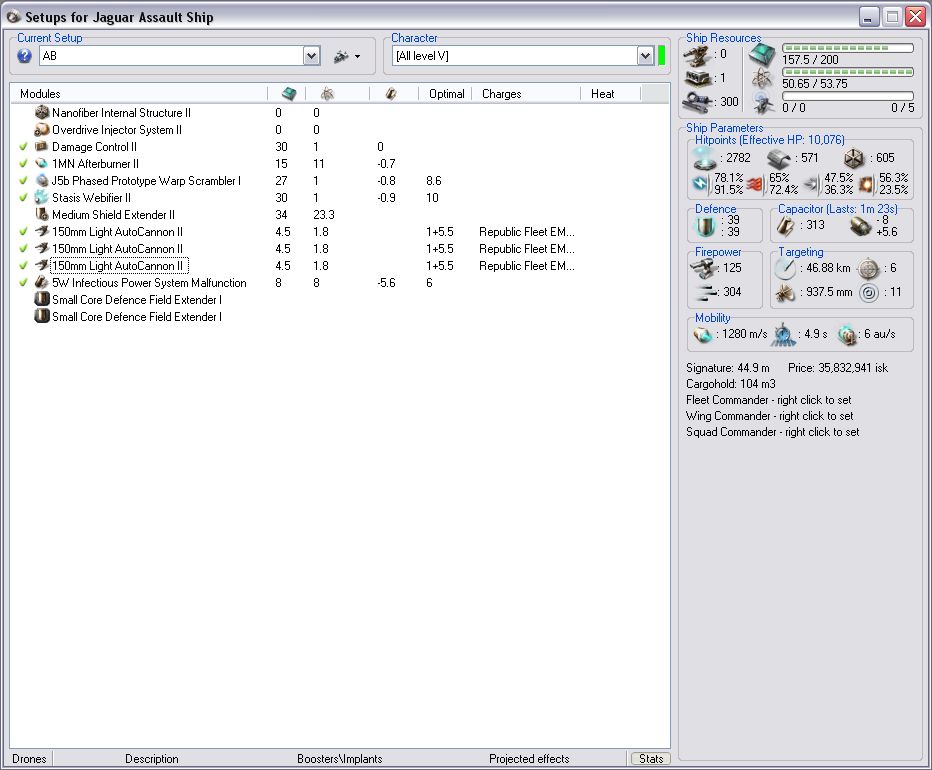Open the Current Setup dropdown showing AB

pyautogui.click(x=311, y=56)
